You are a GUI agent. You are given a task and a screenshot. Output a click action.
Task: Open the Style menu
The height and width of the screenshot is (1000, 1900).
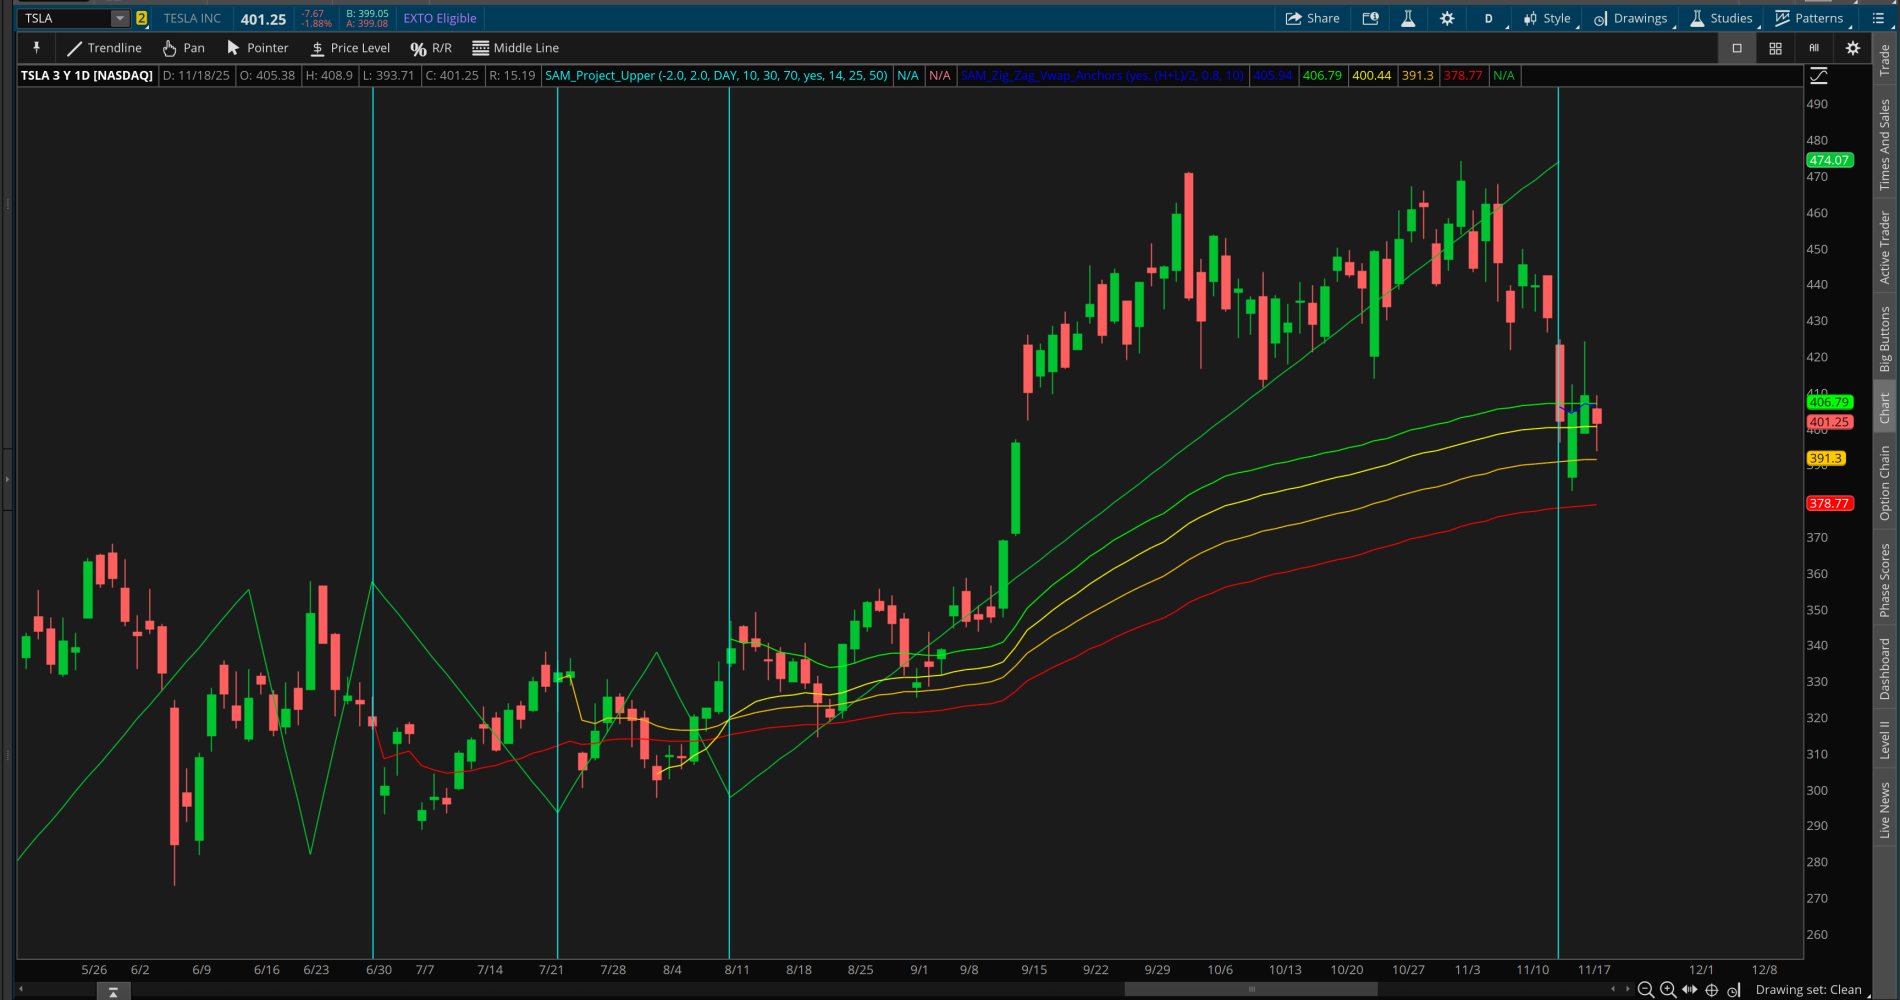pos(1547,18)
